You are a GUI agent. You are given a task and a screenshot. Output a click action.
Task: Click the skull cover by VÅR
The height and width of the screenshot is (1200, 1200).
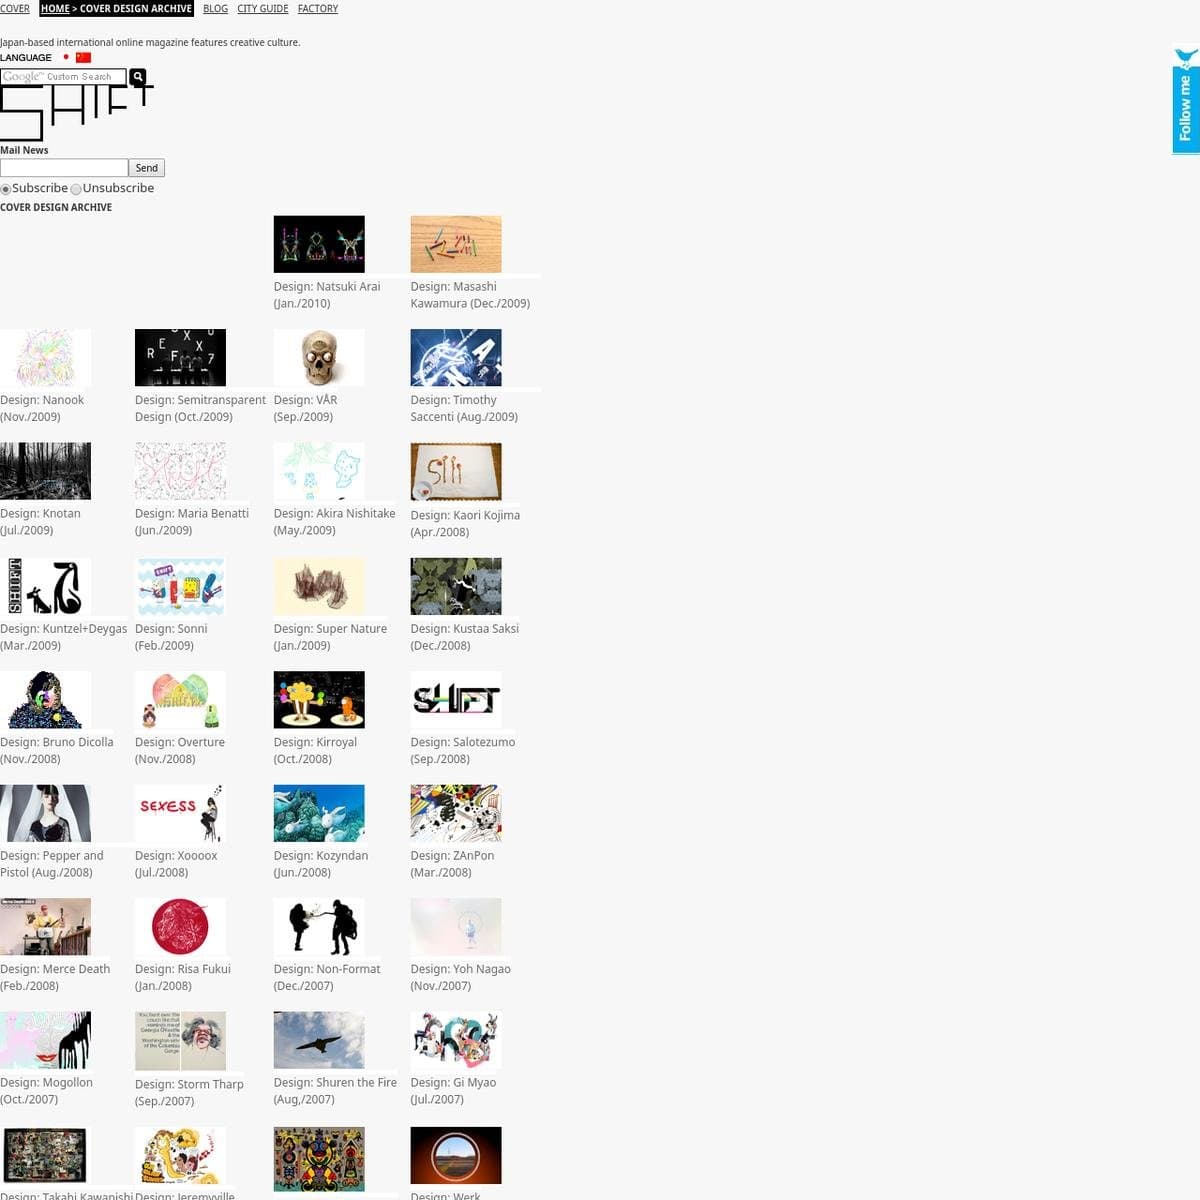[x=319, y=357]
